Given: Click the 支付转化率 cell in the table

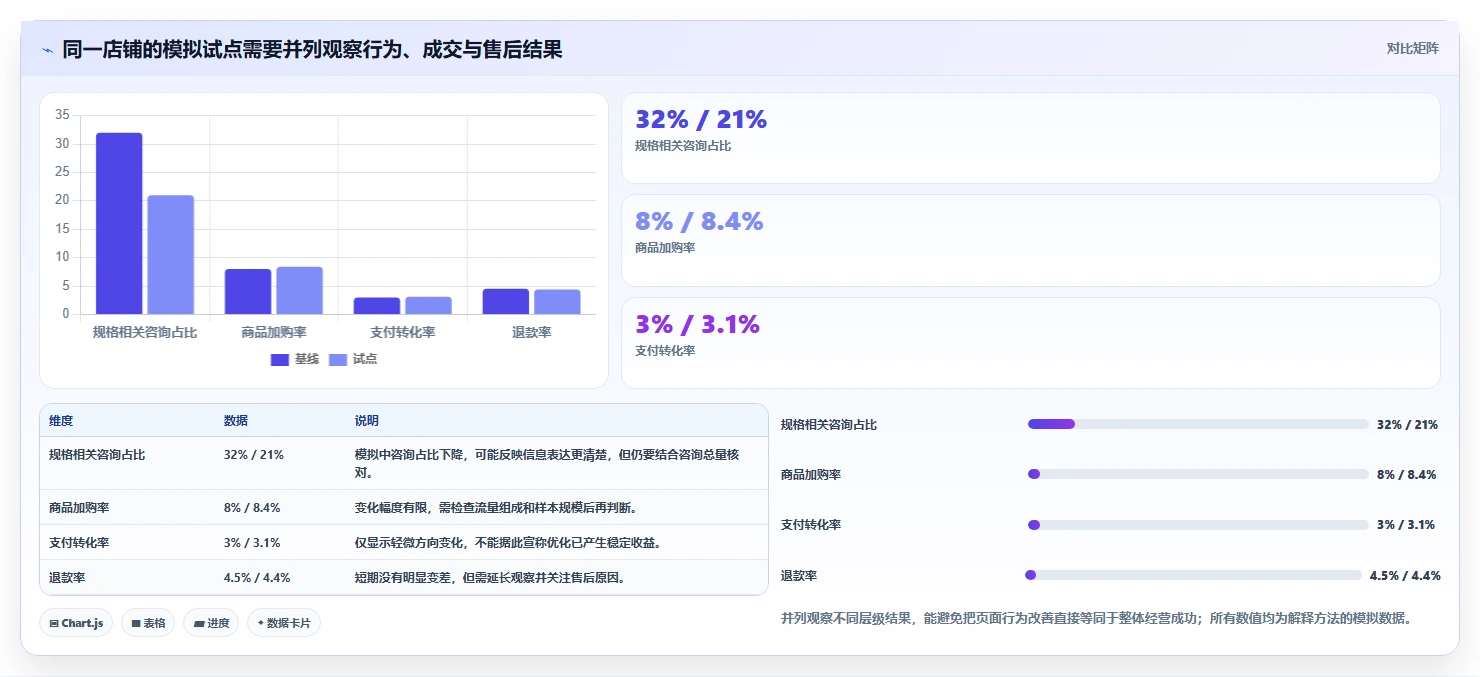Looking at the screenshot, I should pos(79,543).
